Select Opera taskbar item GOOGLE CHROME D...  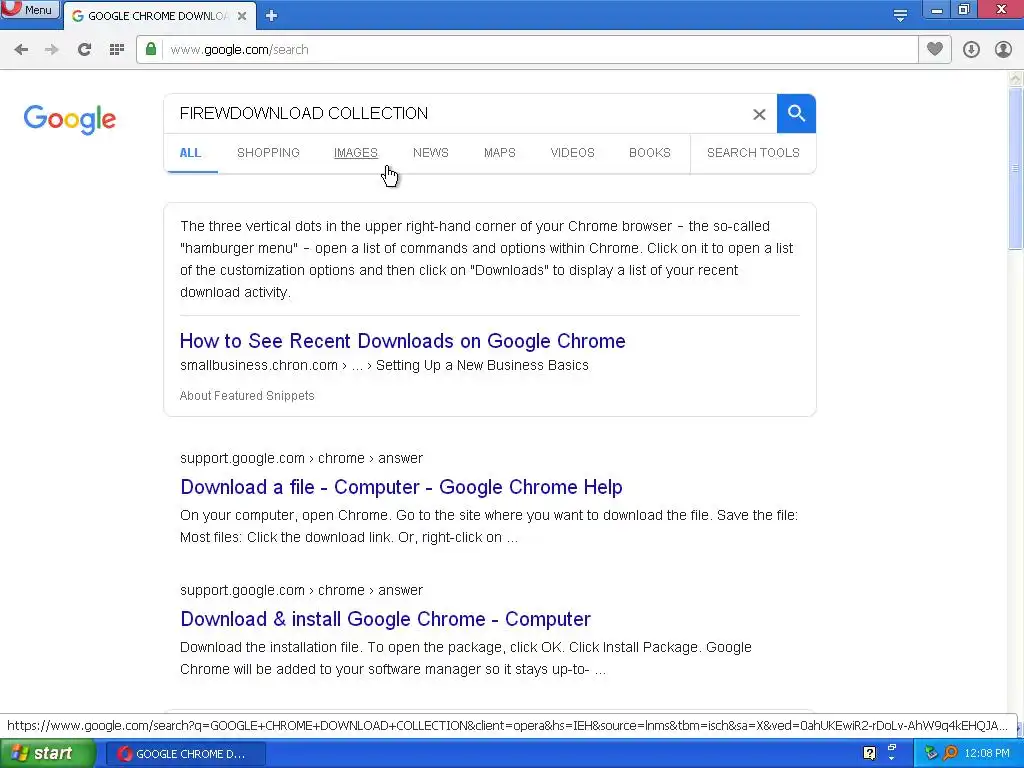coord(186,754)
